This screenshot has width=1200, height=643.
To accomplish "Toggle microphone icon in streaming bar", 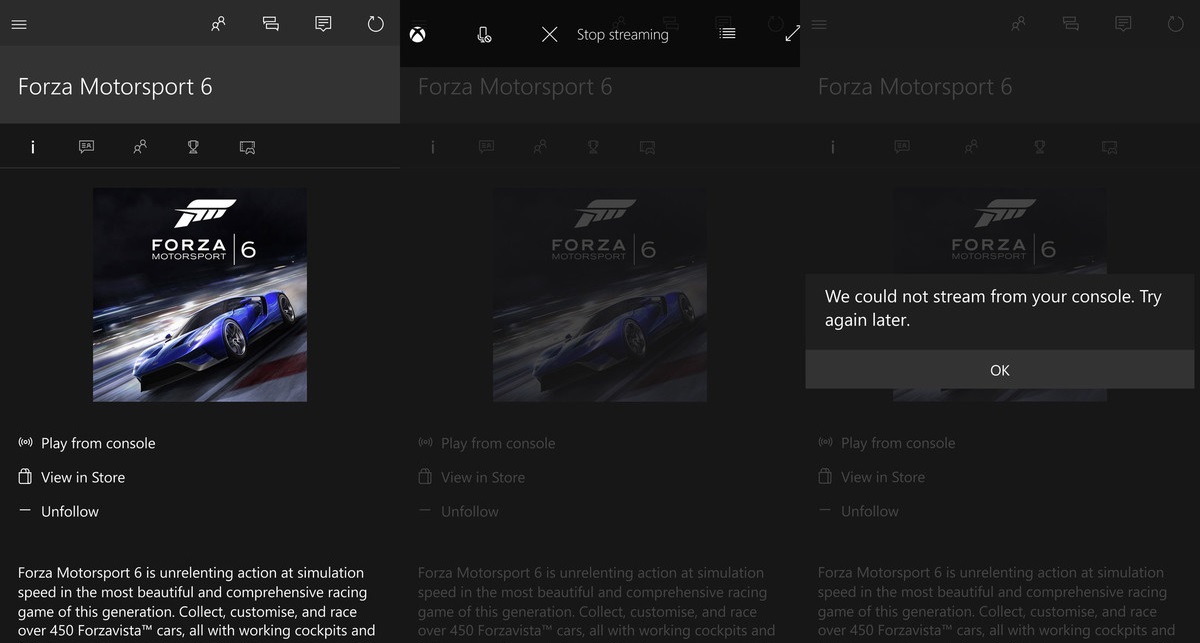I will (x=484, y=34).
